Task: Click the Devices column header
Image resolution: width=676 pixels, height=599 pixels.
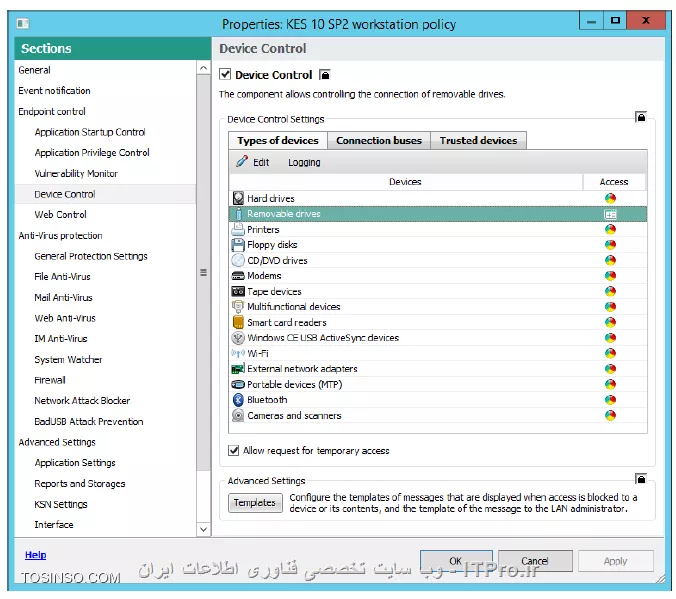Action: pyautogui.click(x=405, y=182)
